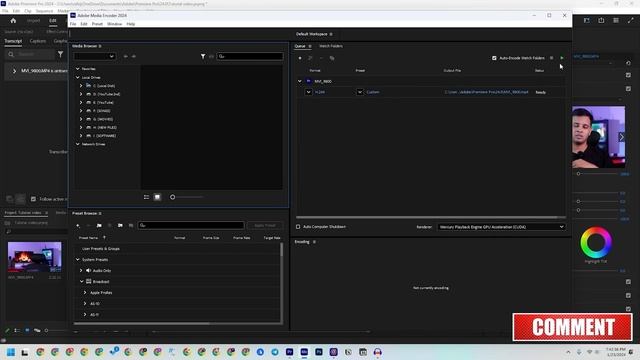Viewport: 640px width, 360px height.
Task: Click the Home icon in Premiere Pro
Action: tap(13, 20)
